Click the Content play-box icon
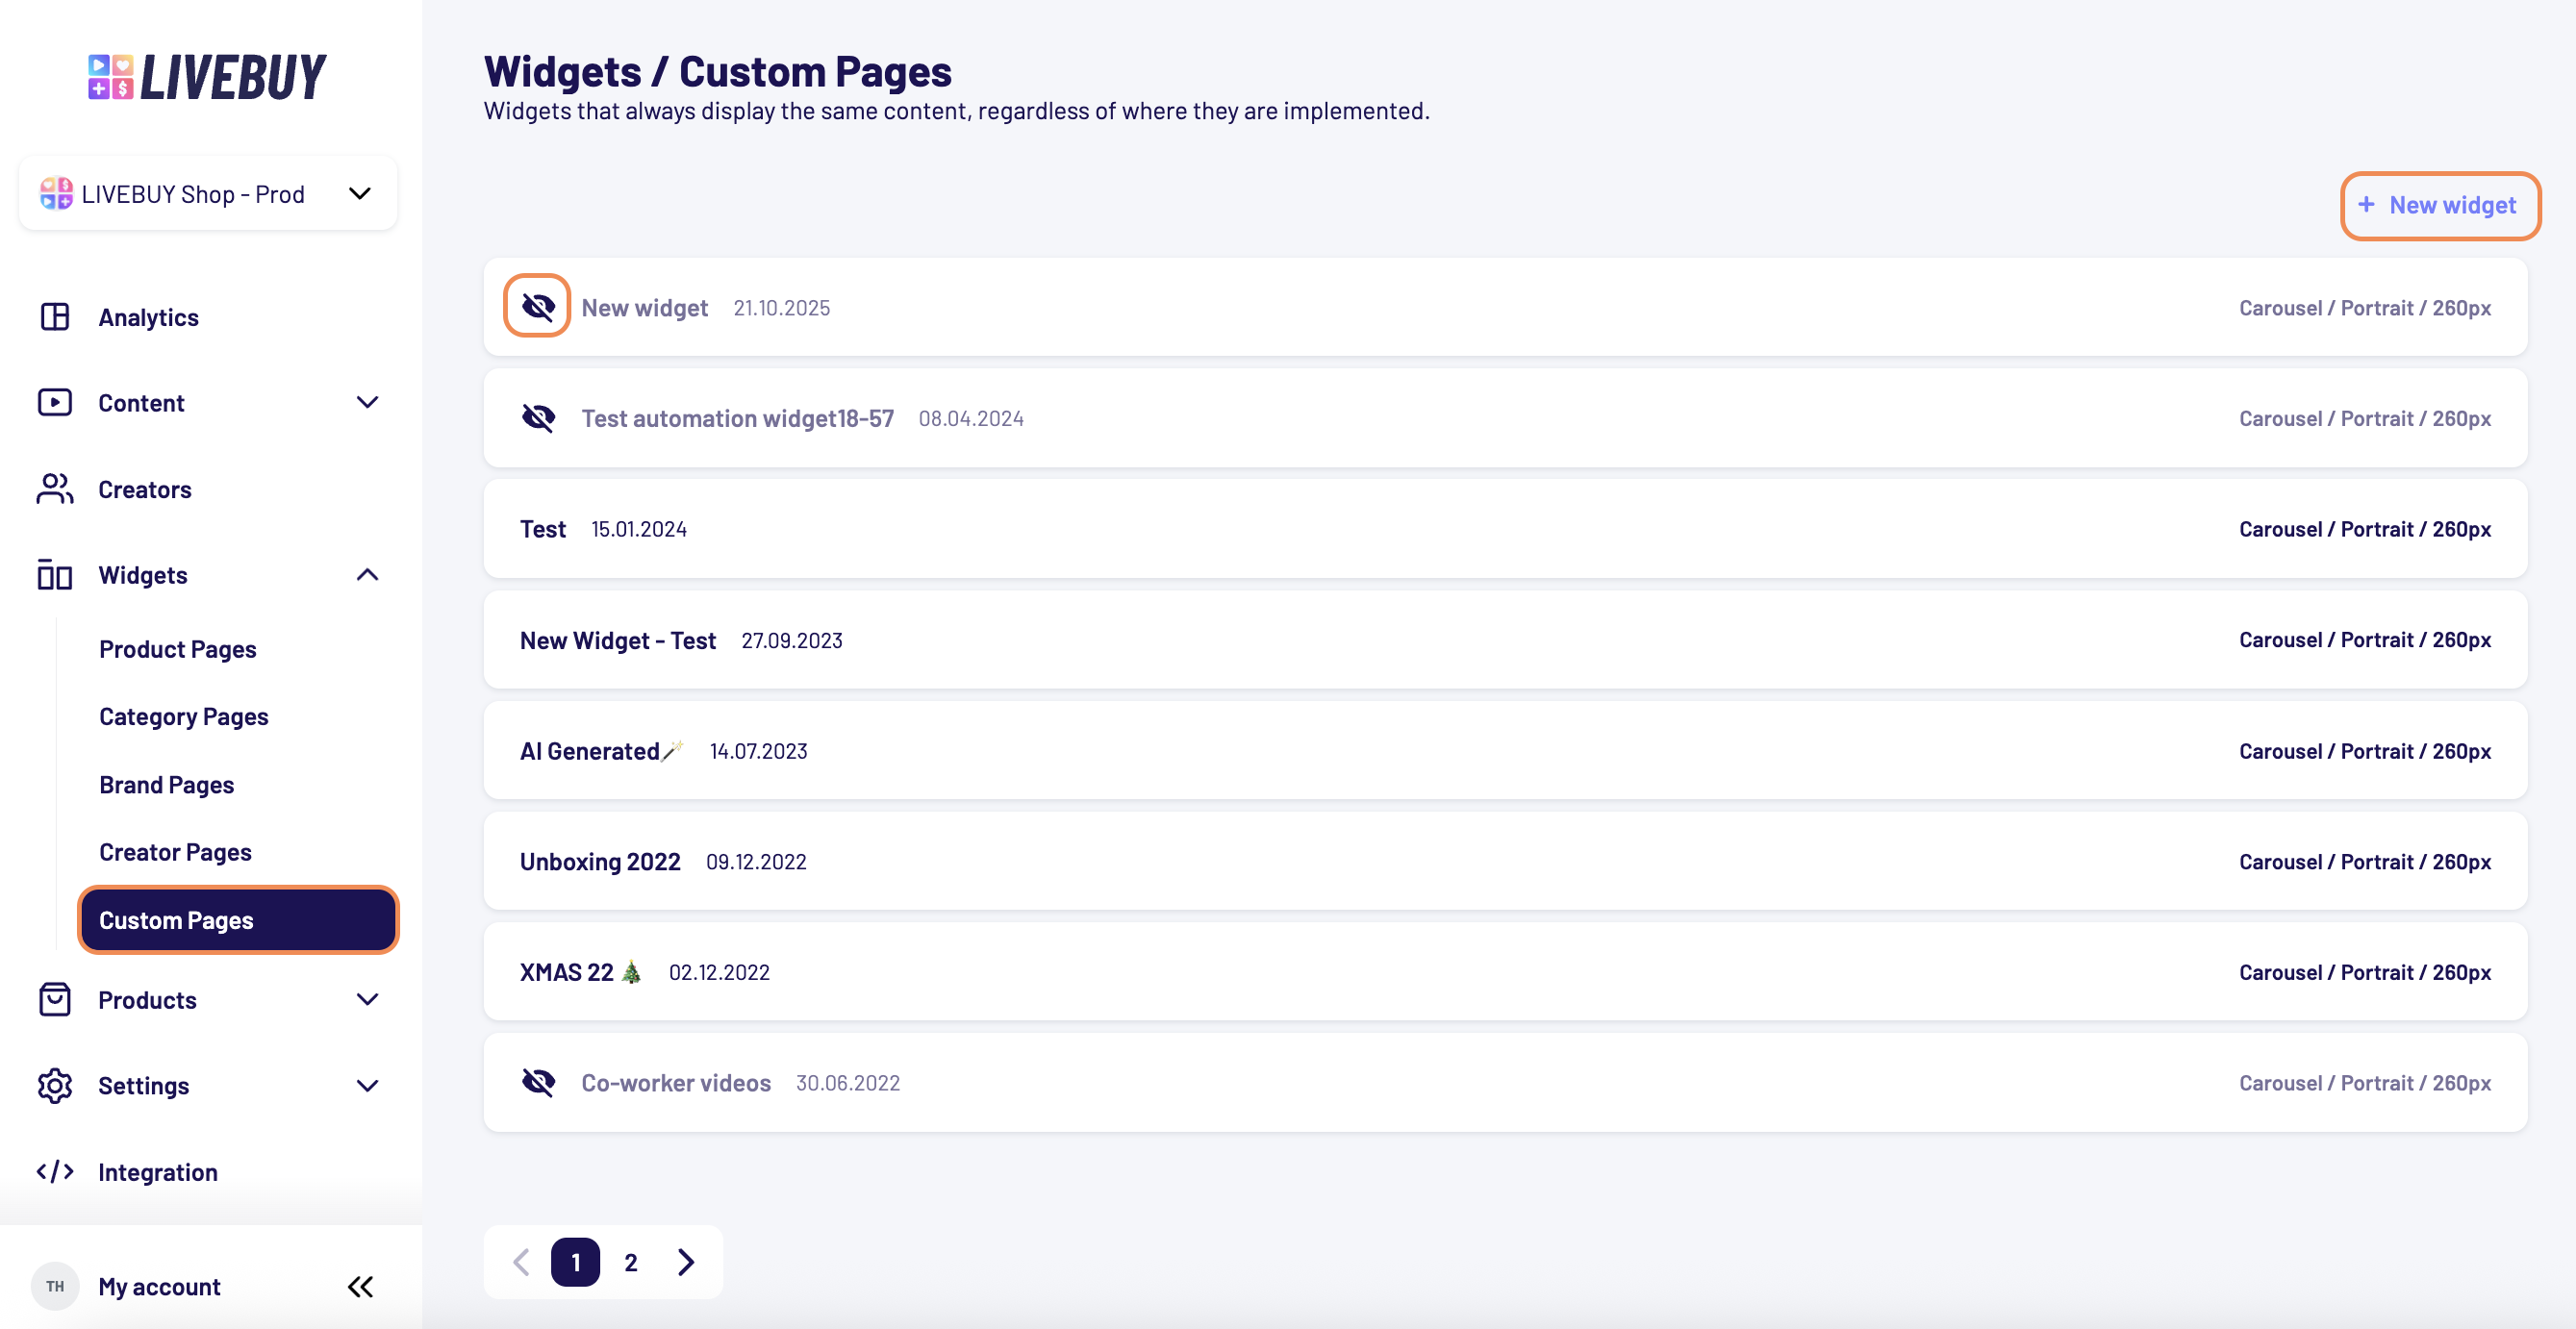This screenshot has height=1329, width=2576. click(55, 402)
